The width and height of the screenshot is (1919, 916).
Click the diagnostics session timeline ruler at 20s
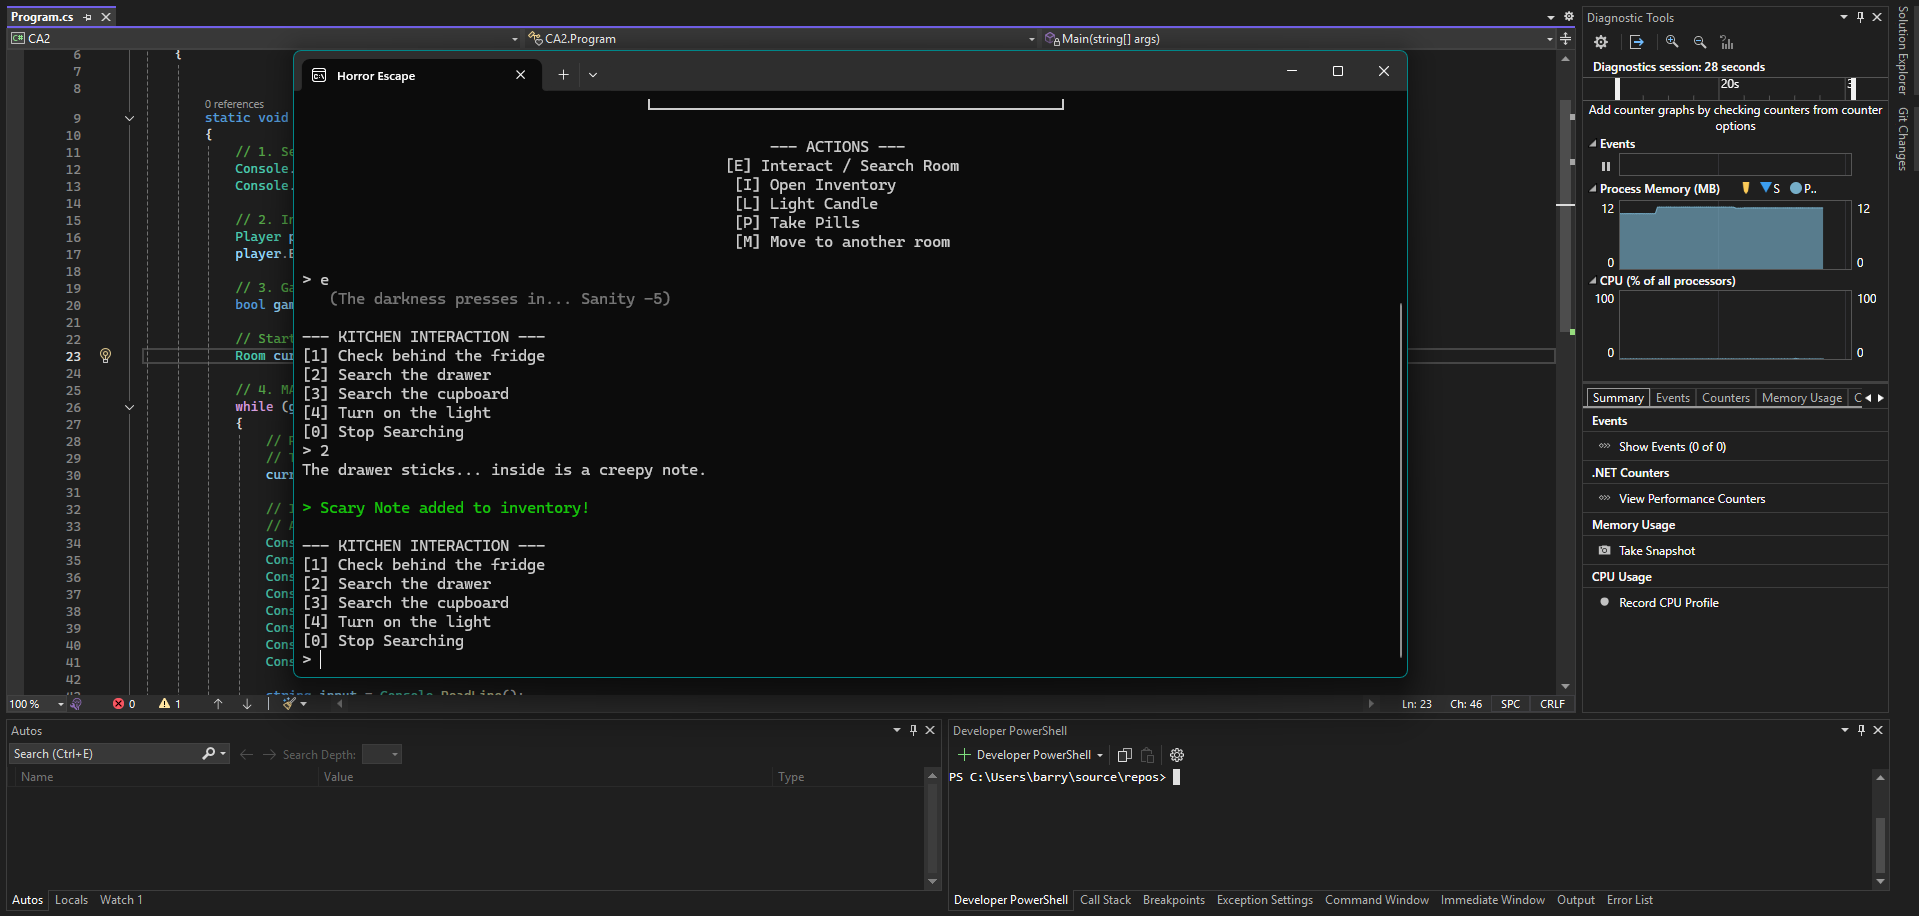[x=1729, y=85]
